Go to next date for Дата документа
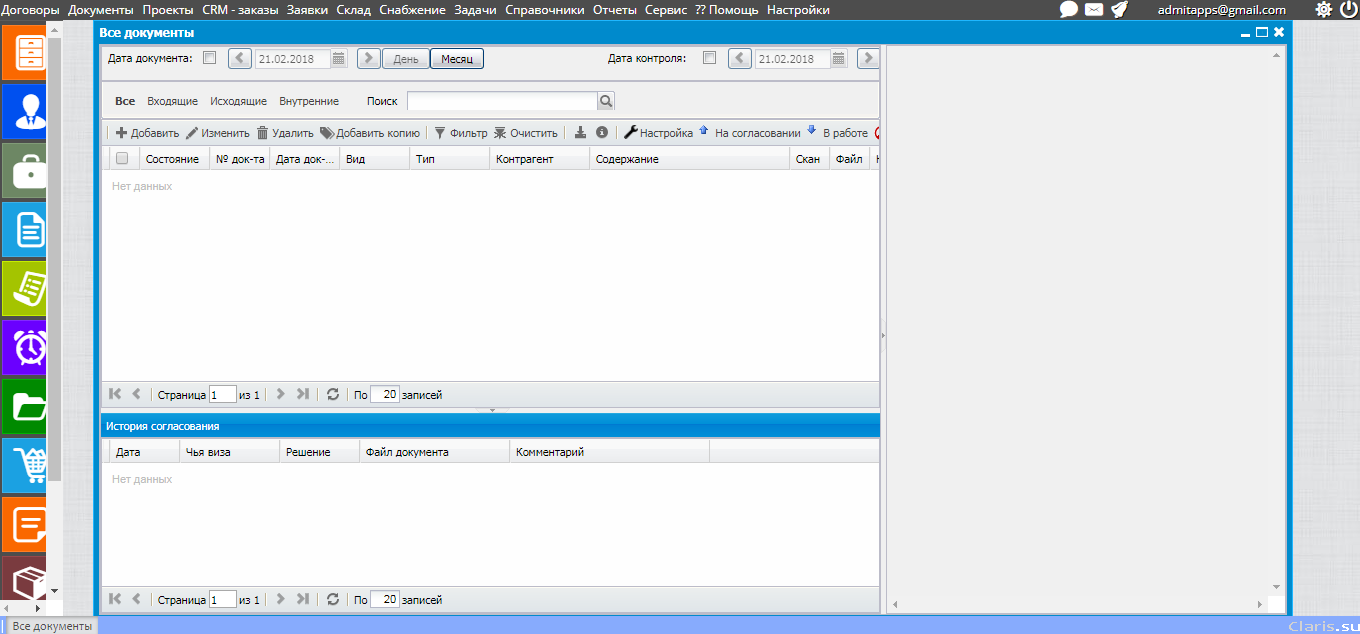The width and height of the screenshot is (1360, 634). (369, 58)
